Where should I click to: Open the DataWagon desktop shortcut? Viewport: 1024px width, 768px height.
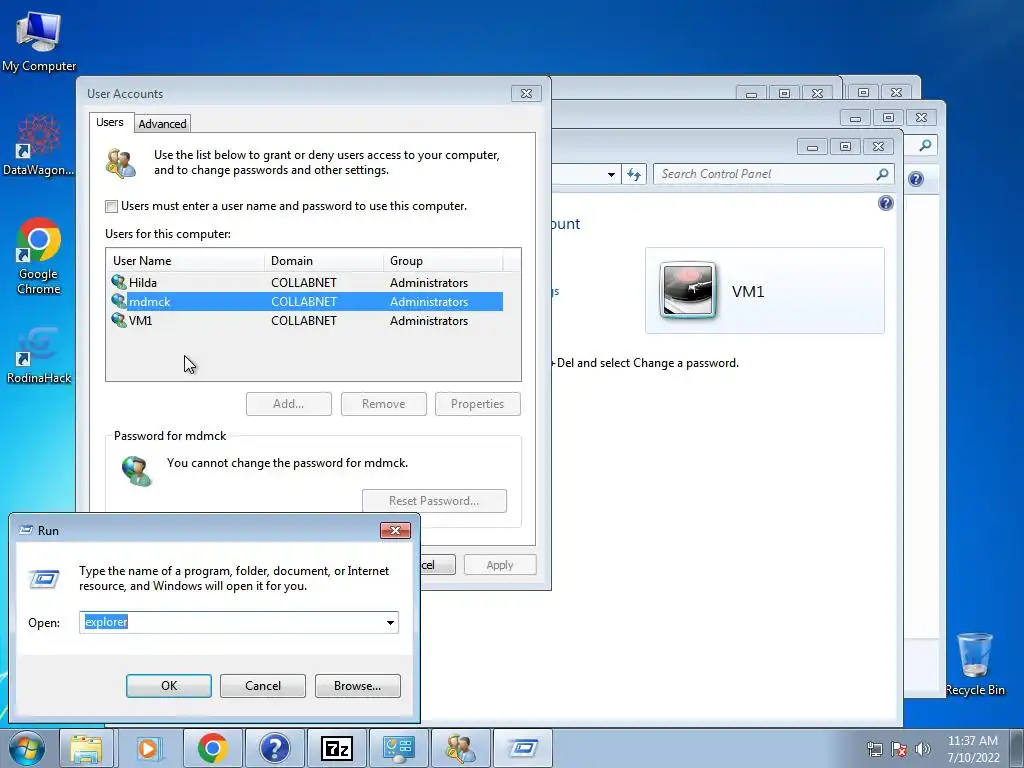pos(39,145)
